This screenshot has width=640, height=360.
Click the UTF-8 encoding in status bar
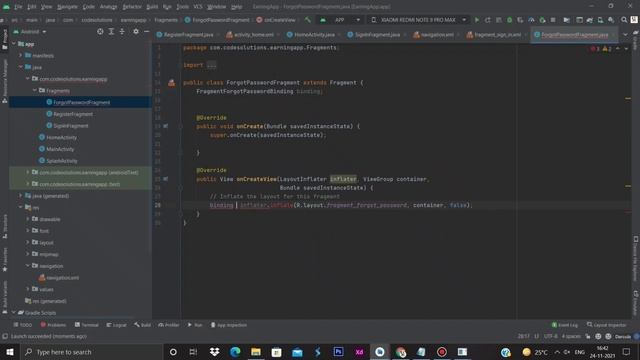[551, 336]
